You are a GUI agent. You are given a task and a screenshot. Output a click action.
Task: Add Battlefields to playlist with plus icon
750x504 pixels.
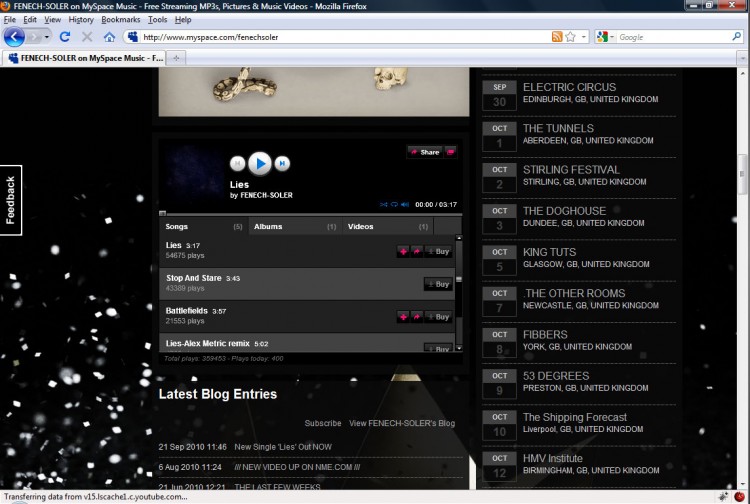pos(403,317)
